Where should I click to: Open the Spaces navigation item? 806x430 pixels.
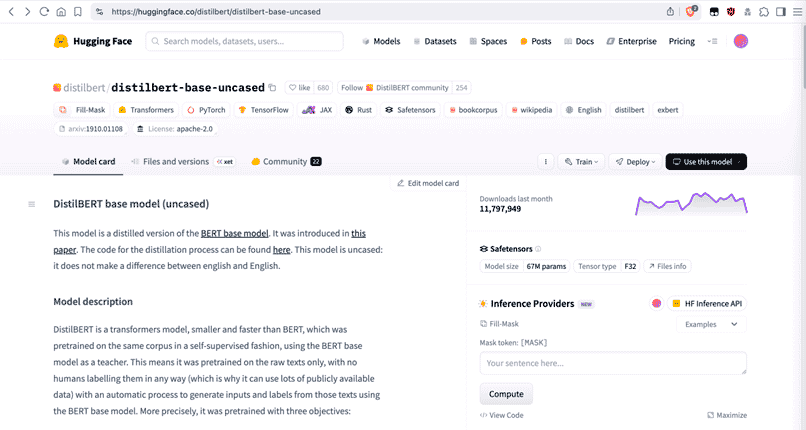[488, 41]
